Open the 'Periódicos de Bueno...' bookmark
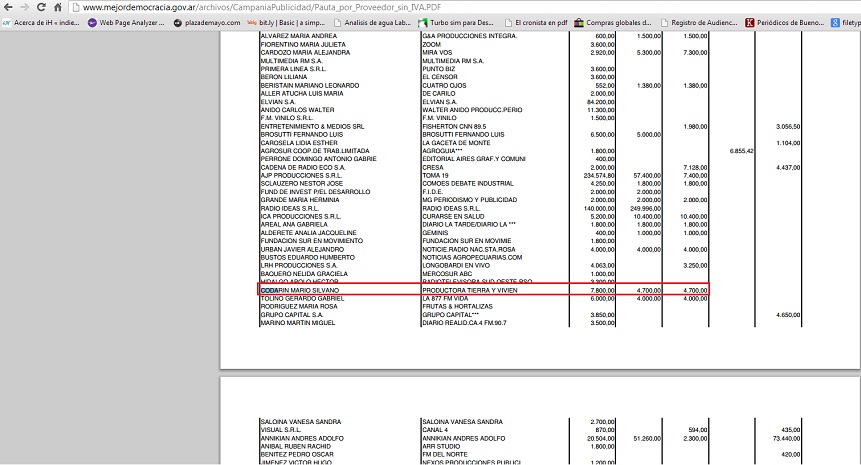861x465 pixels. (x=785, y=23)
